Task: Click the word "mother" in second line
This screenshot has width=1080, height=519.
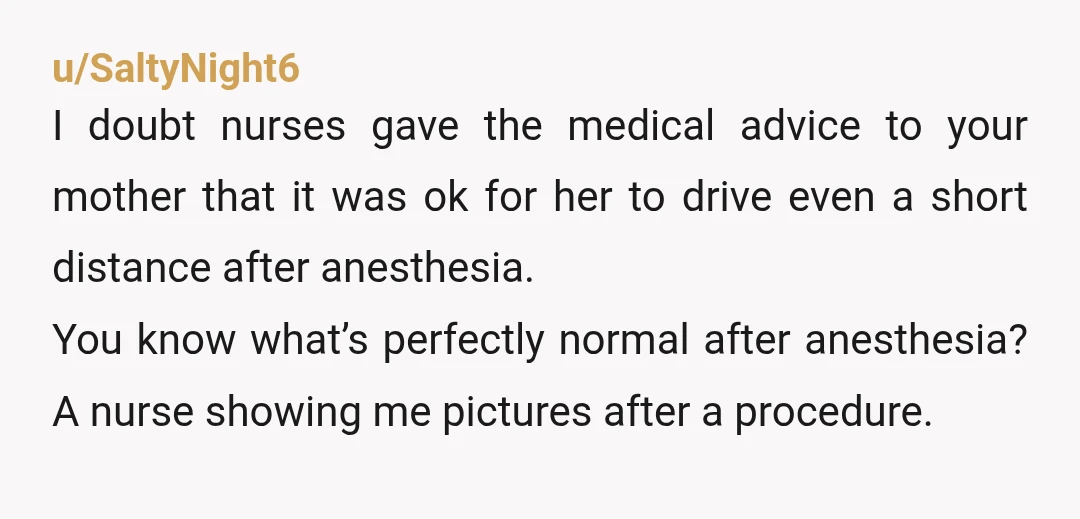Action: coord(118,197)
